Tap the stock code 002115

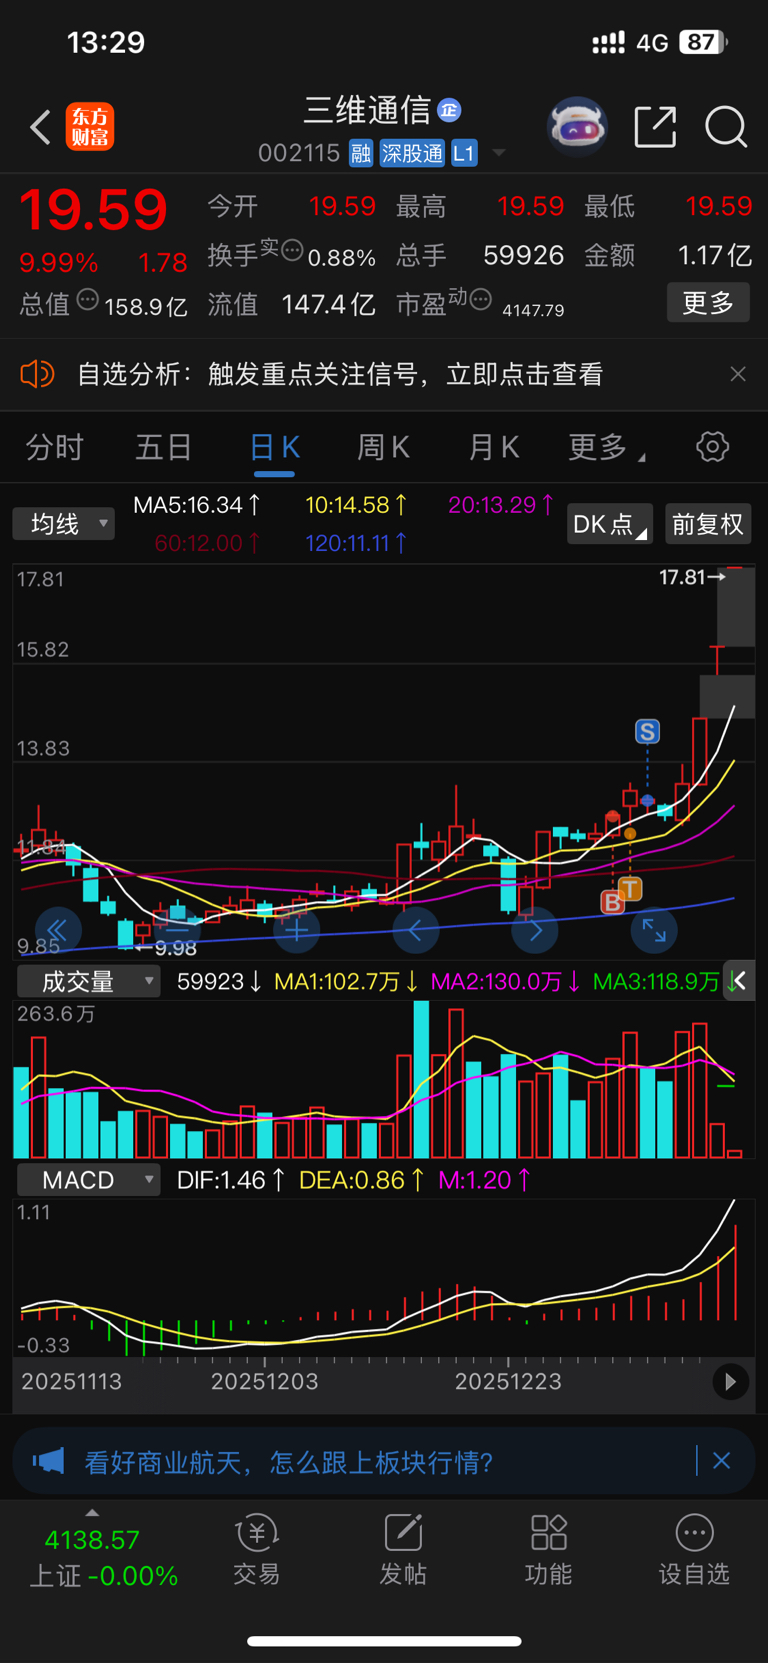coord(299,153)
